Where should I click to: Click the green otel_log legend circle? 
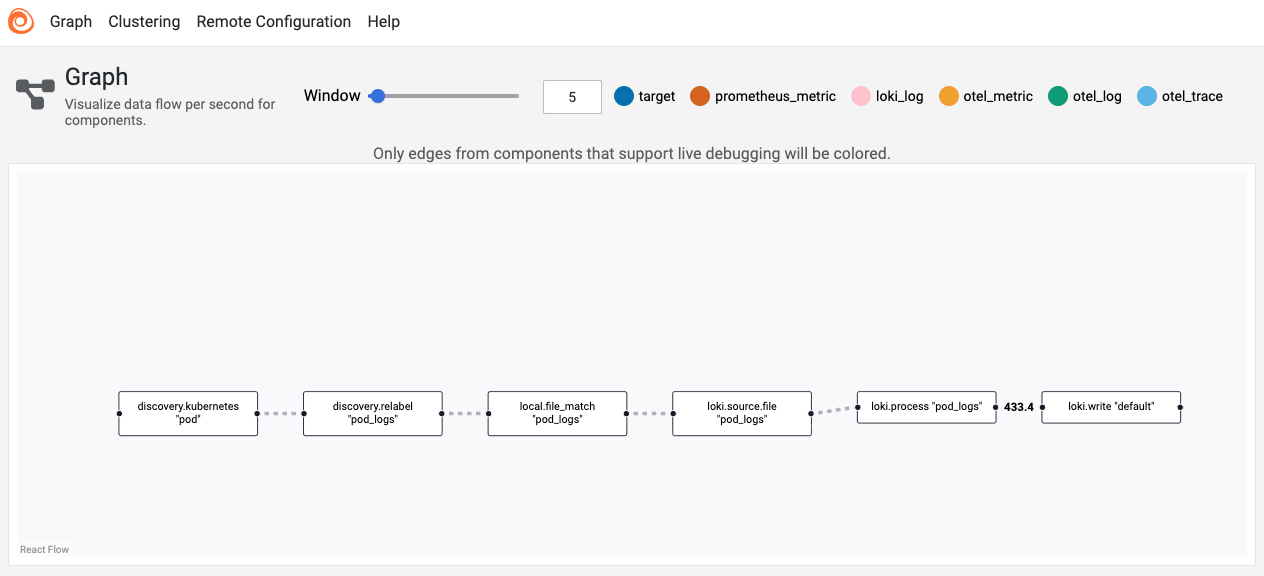1058,96
